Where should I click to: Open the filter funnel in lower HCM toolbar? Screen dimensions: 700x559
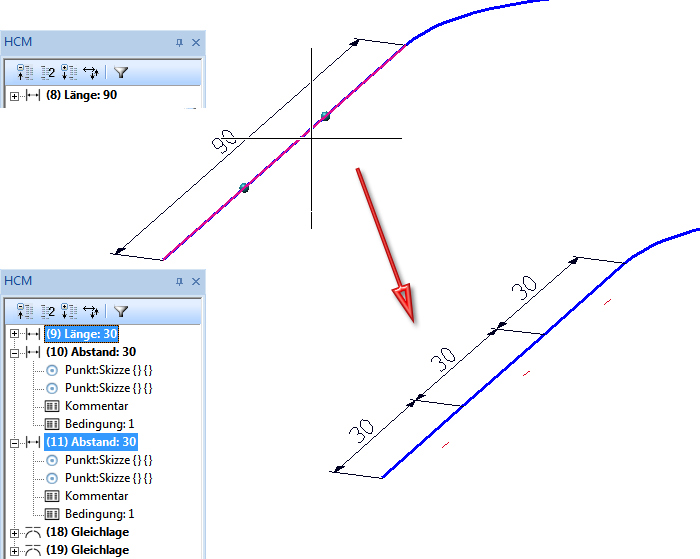point(121,311)
